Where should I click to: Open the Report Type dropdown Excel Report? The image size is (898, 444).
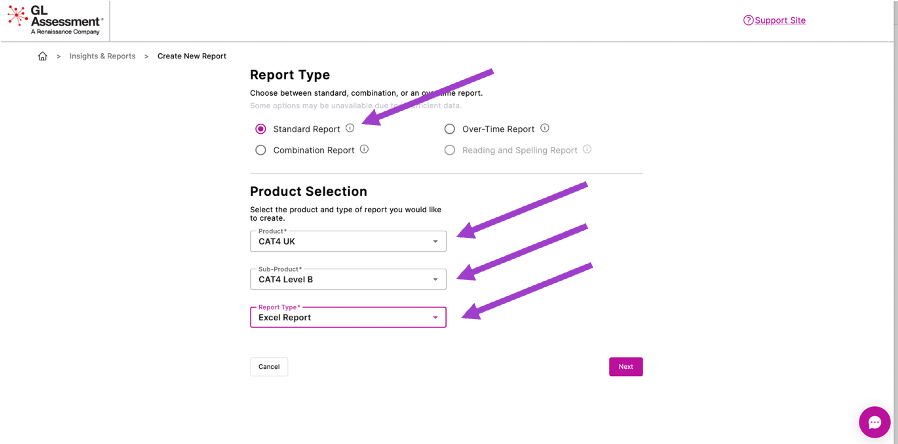pos(348,317)
